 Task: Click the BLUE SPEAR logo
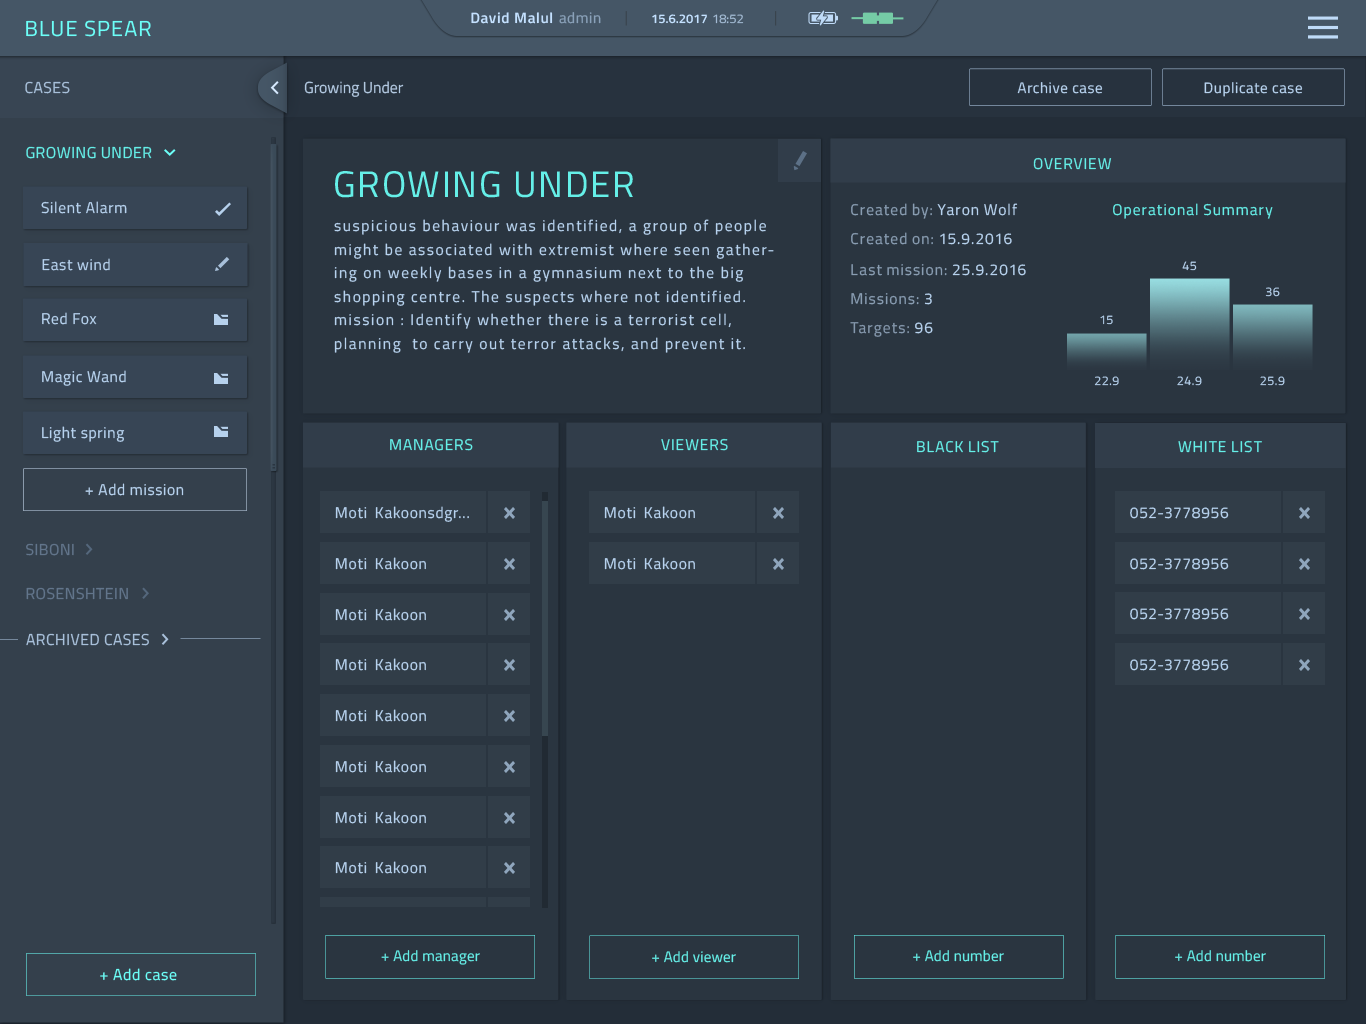pyautogui.click(x=88, y=29)
